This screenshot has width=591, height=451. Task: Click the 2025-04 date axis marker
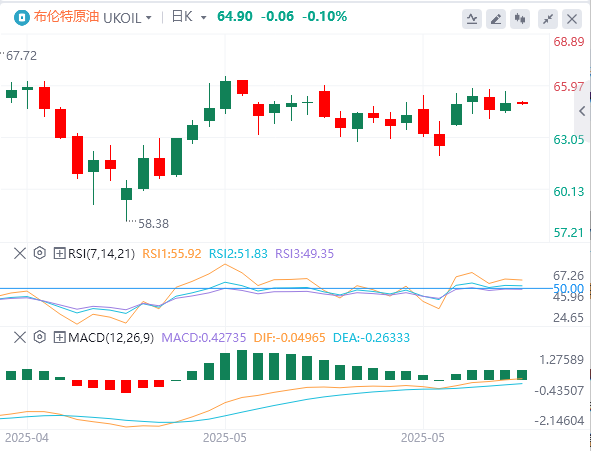click(27, 438)
